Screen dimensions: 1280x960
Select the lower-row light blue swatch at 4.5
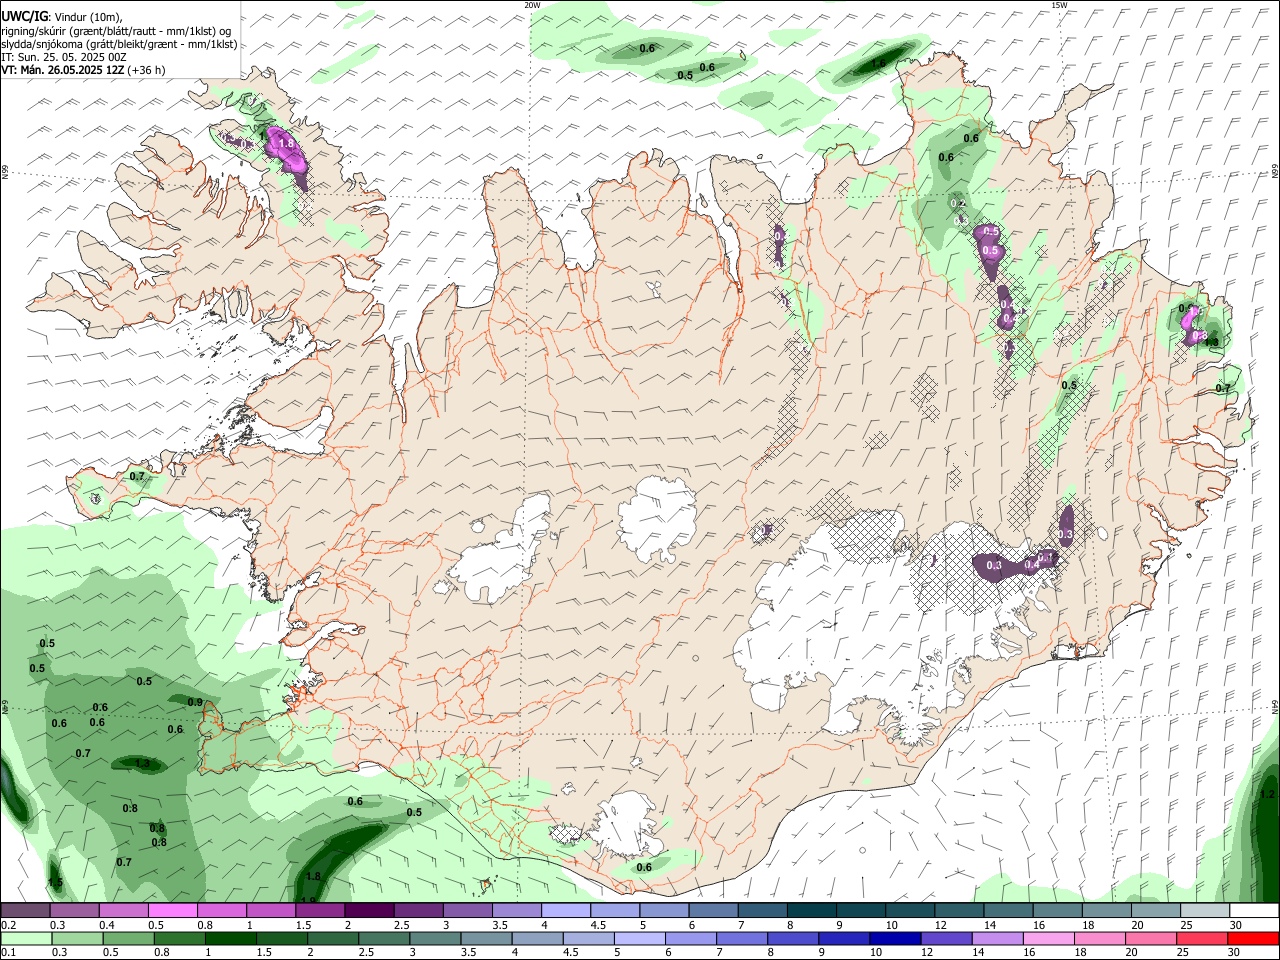pyautogui.click(x=587, y=938)
